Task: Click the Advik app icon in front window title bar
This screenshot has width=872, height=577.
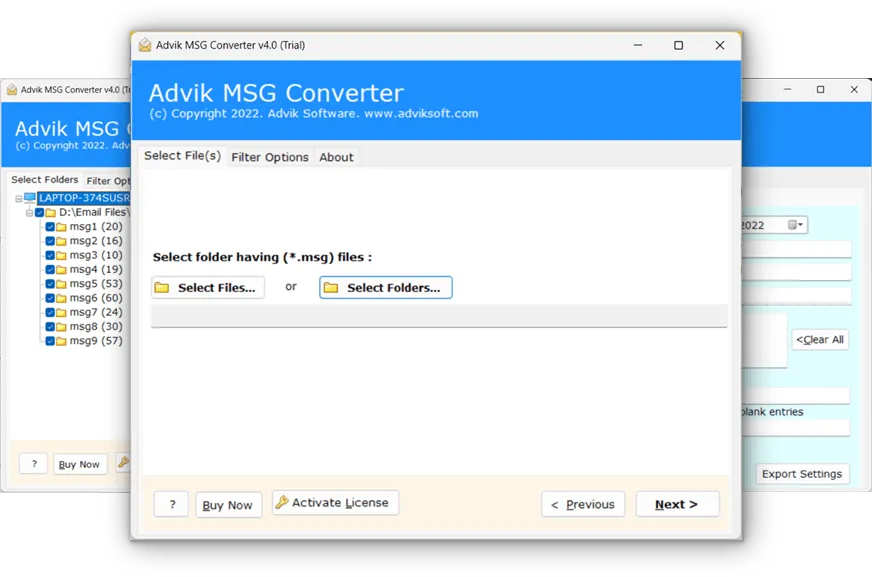Action: point(145,45)
